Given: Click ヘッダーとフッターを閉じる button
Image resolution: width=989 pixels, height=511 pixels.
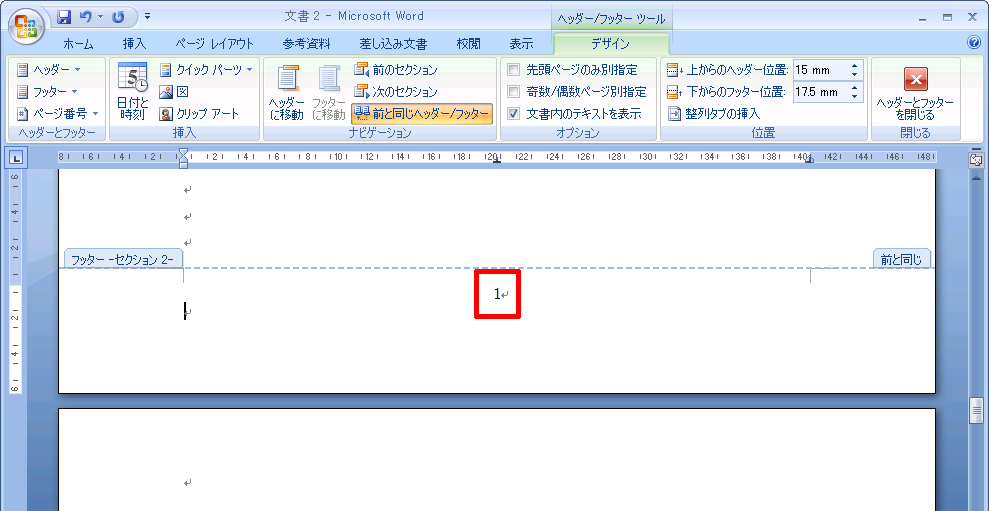Looking at the screenshot, I should point(915,93).
